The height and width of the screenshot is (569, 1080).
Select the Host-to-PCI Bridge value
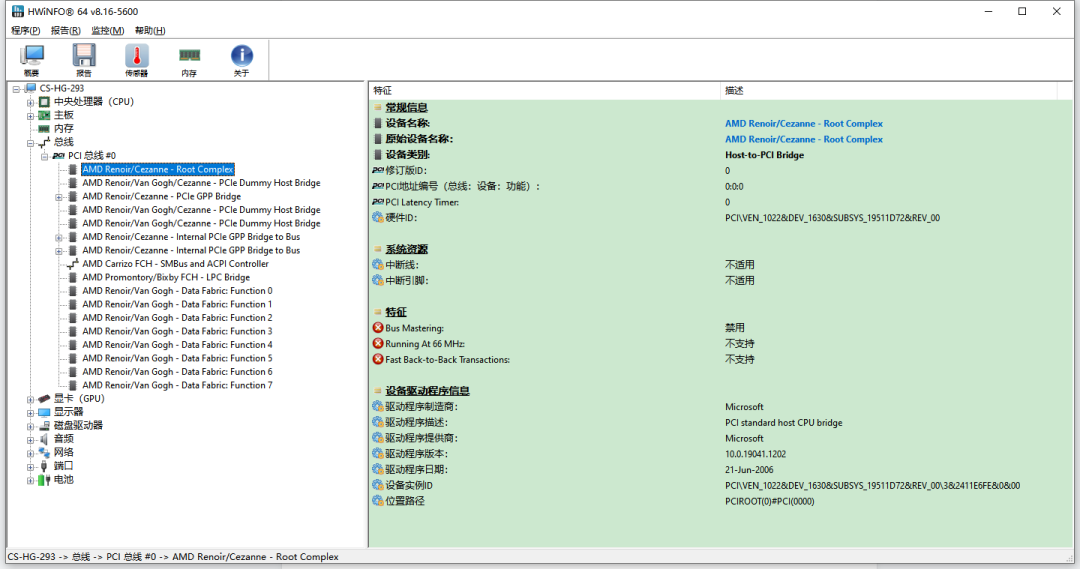click(765, 155)
